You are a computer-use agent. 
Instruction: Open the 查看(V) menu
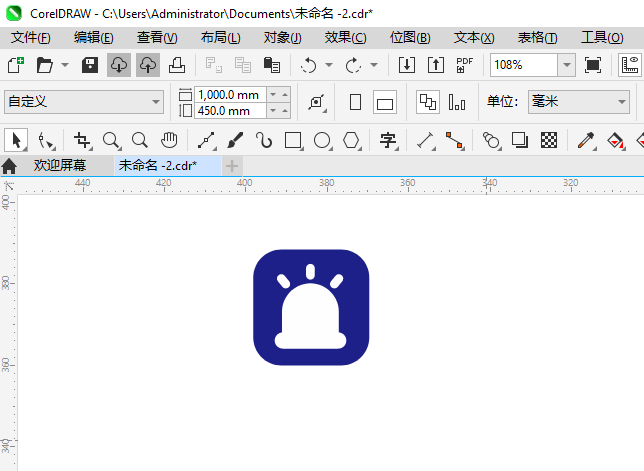[x=157, y=38]
